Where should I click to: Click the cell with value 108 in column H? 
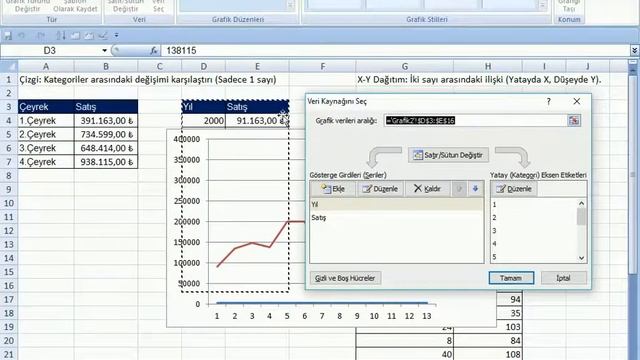click(x=488, y=354)
